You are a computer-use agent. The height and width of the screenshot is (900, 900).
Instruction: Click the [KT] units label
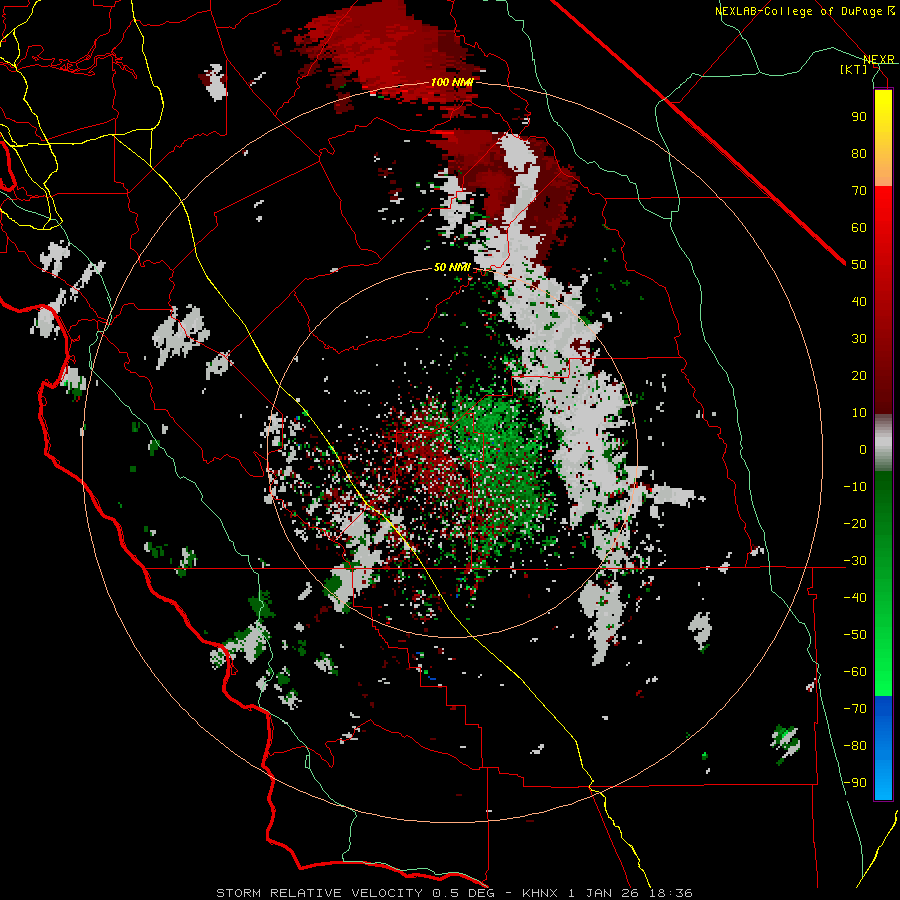point(854,69)
